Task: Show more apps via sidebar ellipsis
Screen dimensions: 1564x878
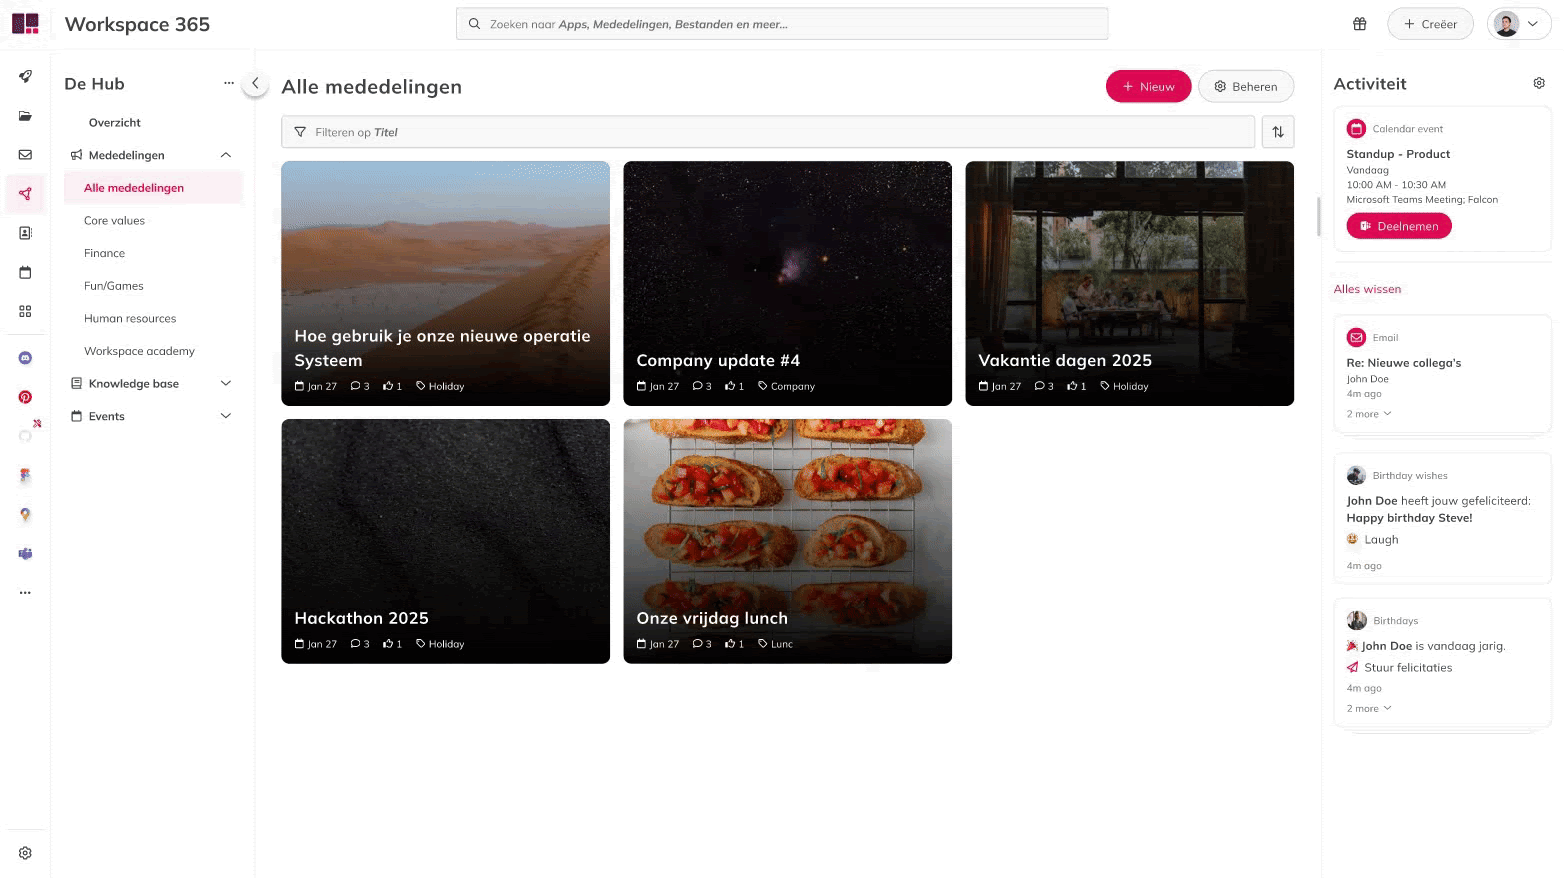Action: [x=25, y=592]
